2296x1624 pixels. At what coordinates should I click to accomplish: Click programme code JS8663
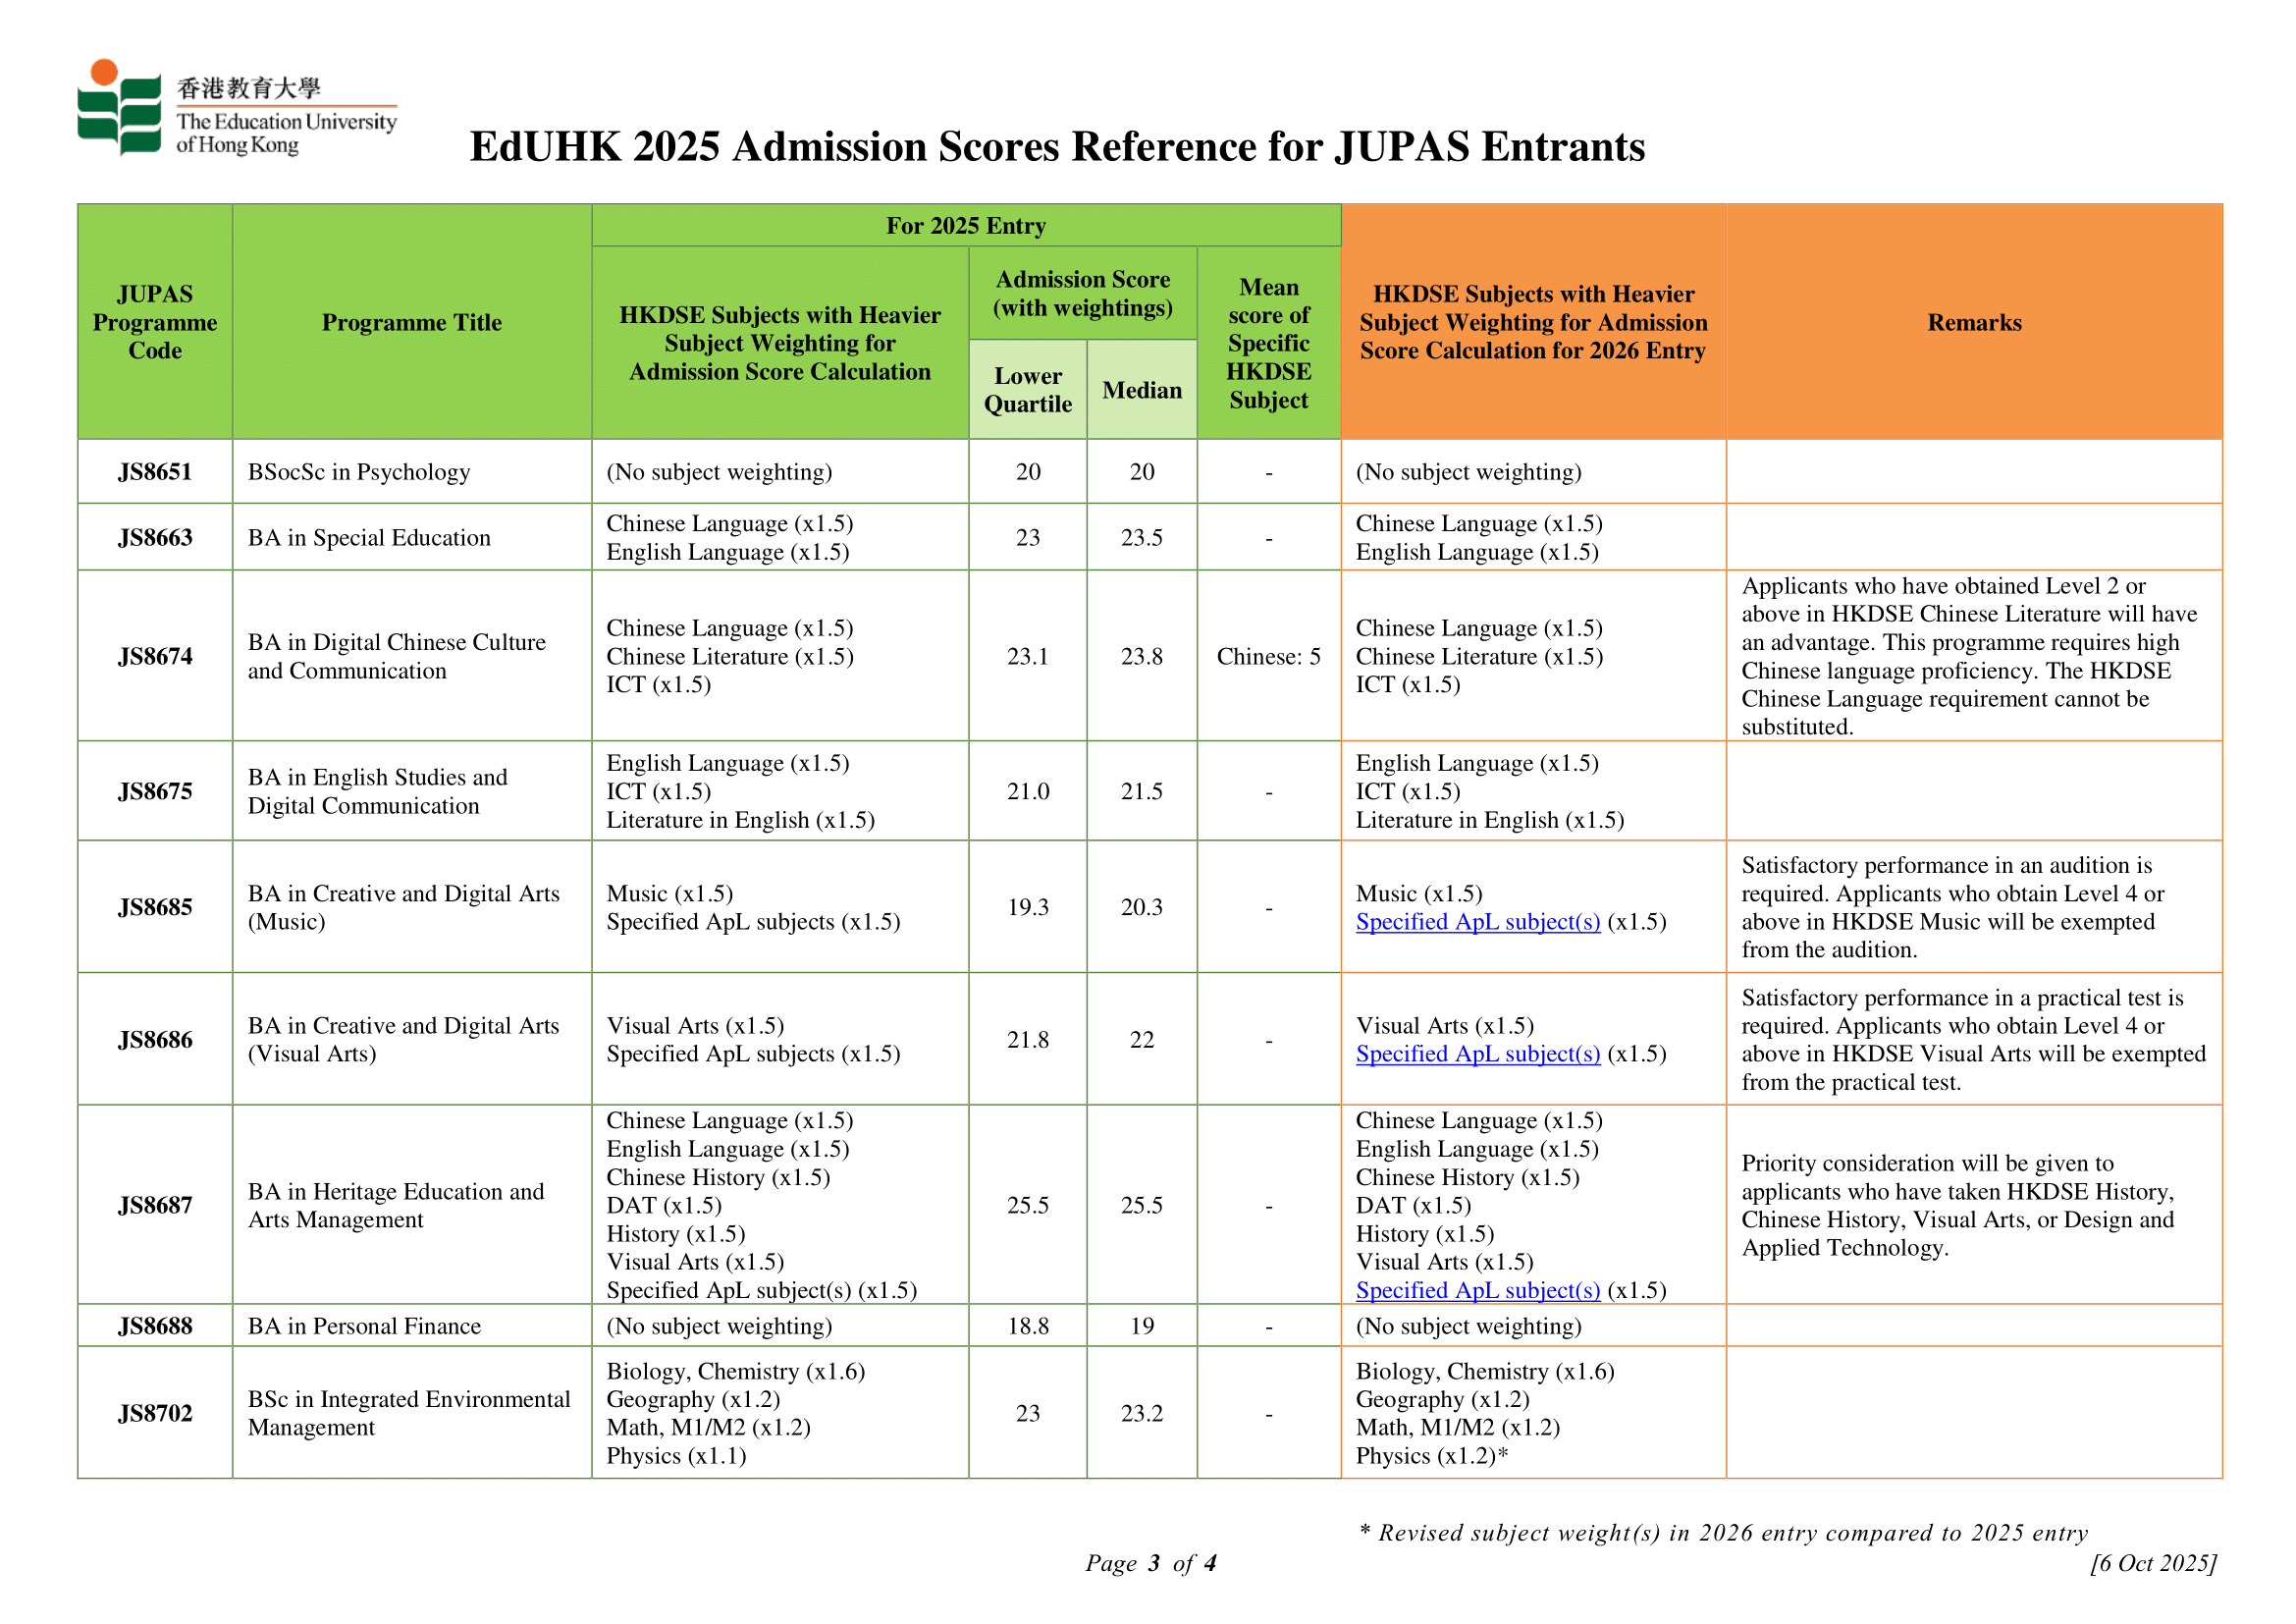coord(155,538)
